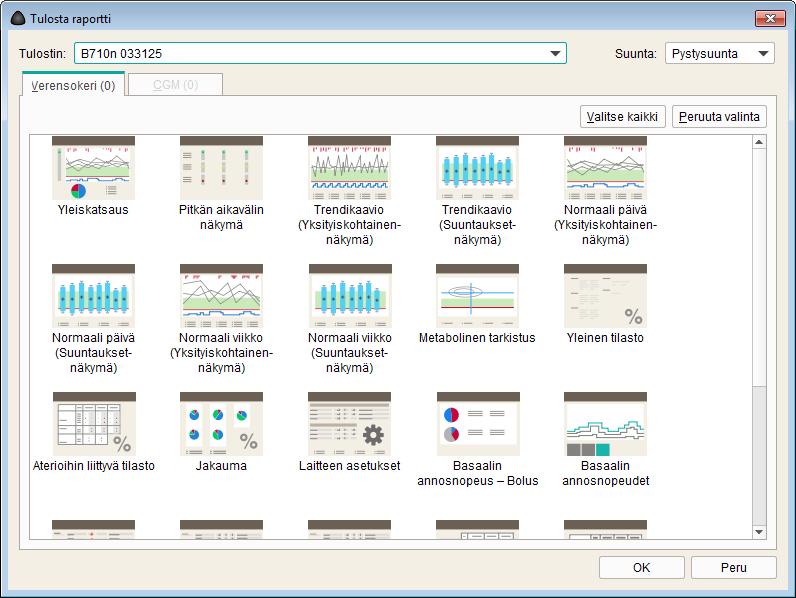This screenshot has width=796, height=598.
Task: Open the Tulostin printer dropdown
Action: coord(320,53)
